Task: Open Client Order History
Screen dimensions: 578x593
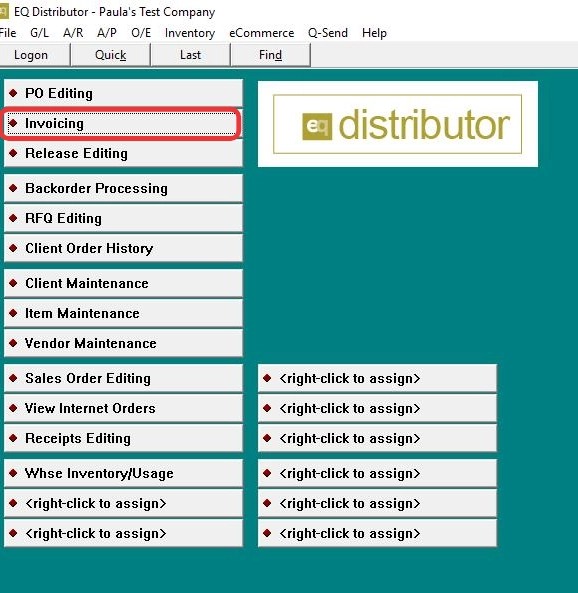Action: click(123, 248)
